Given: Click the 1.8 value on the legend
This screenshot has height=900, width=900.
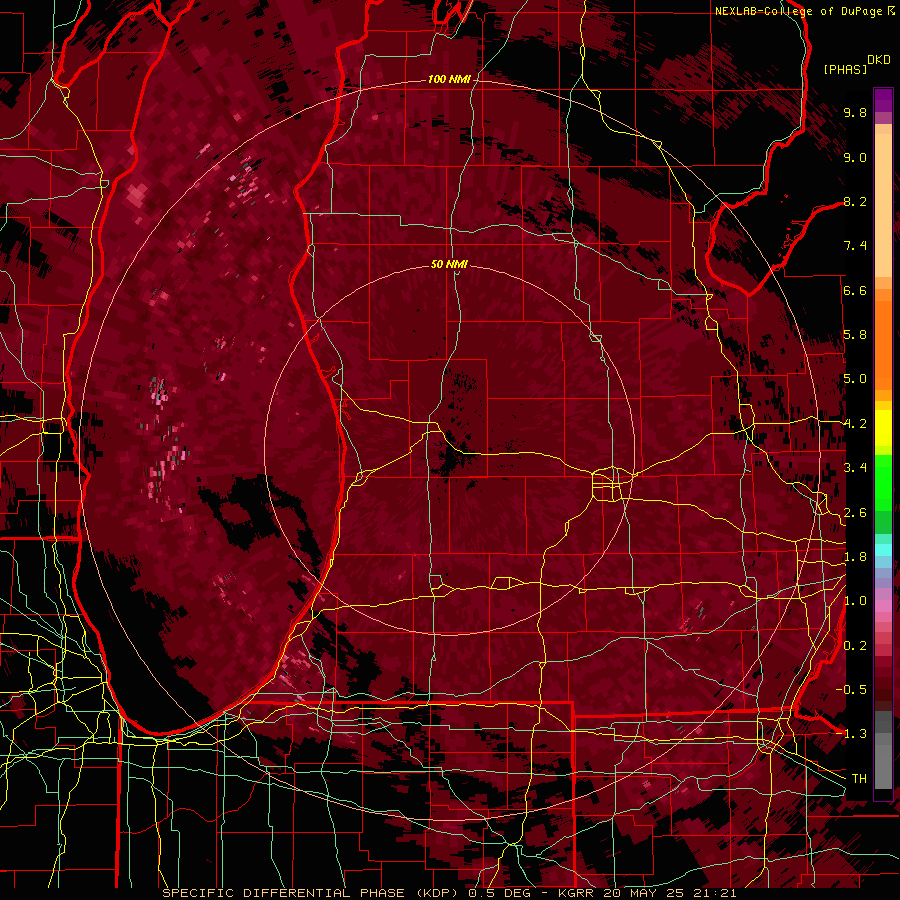Looking at the screenshot, I should (855, 557).
